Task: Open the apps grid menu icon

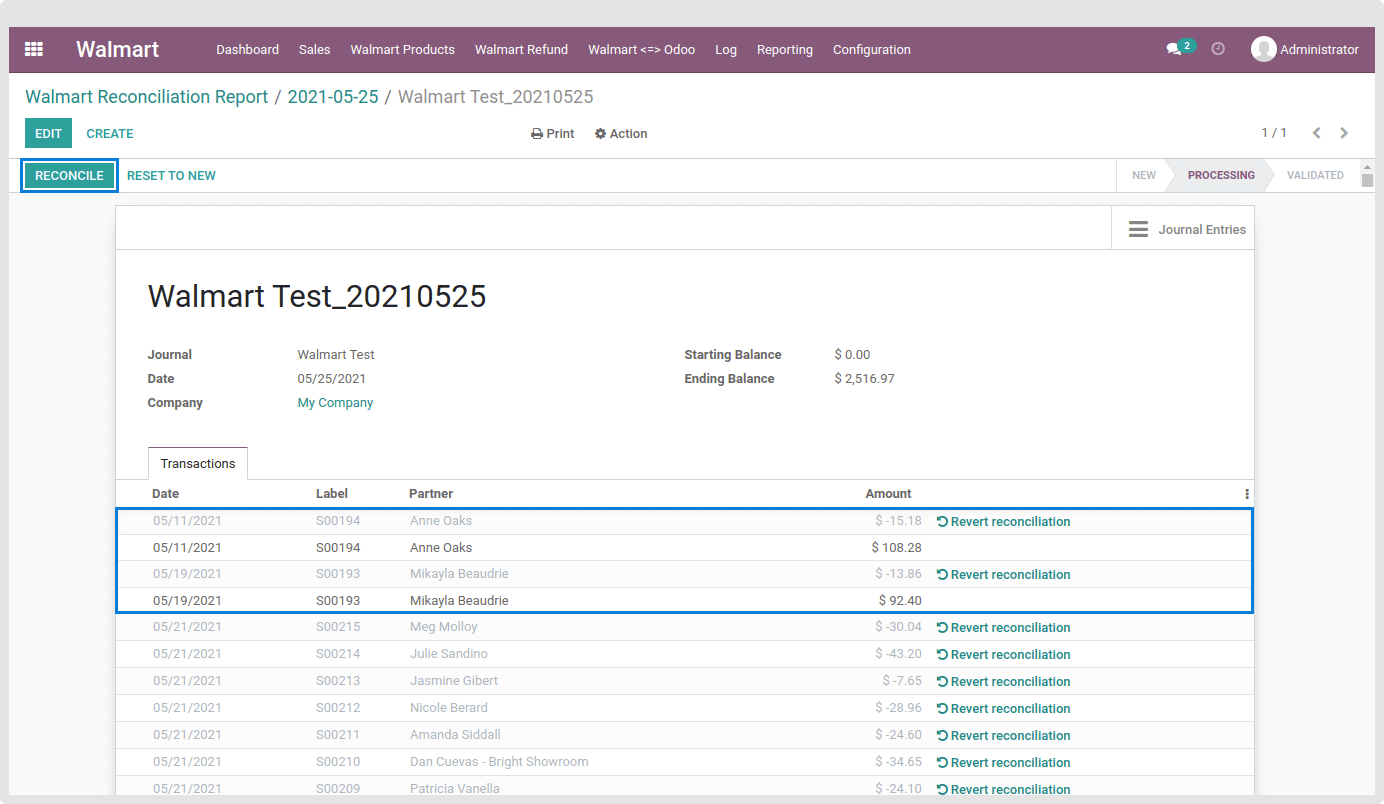Action: pyautogui.click(x=34, y=49)
